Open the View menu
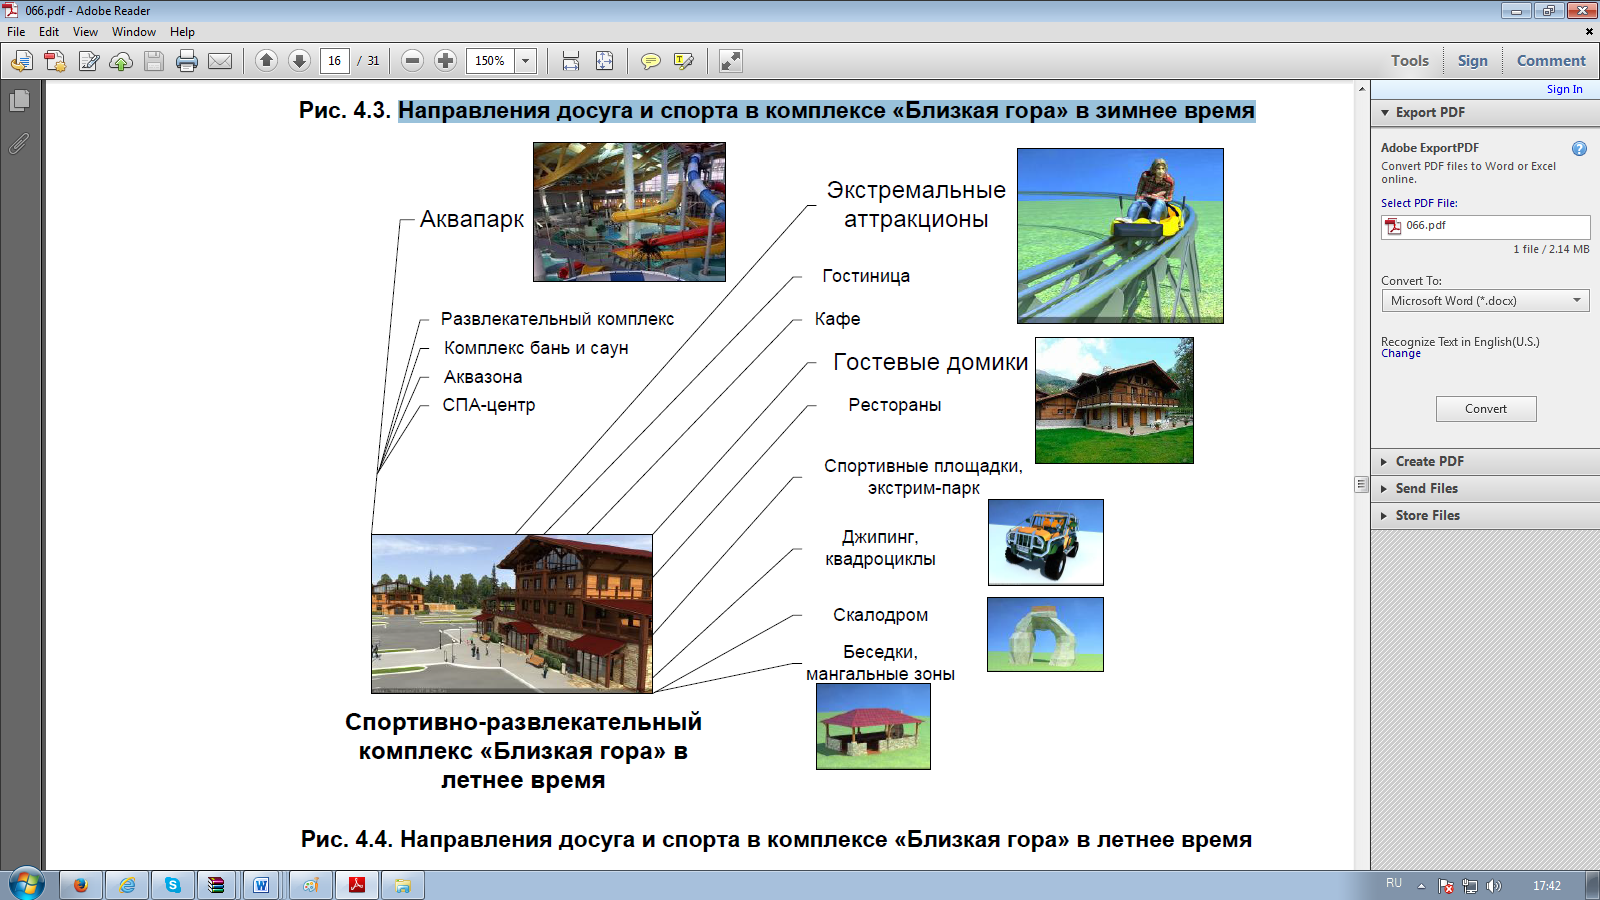 pyautogui.click(x=85, y=32)
